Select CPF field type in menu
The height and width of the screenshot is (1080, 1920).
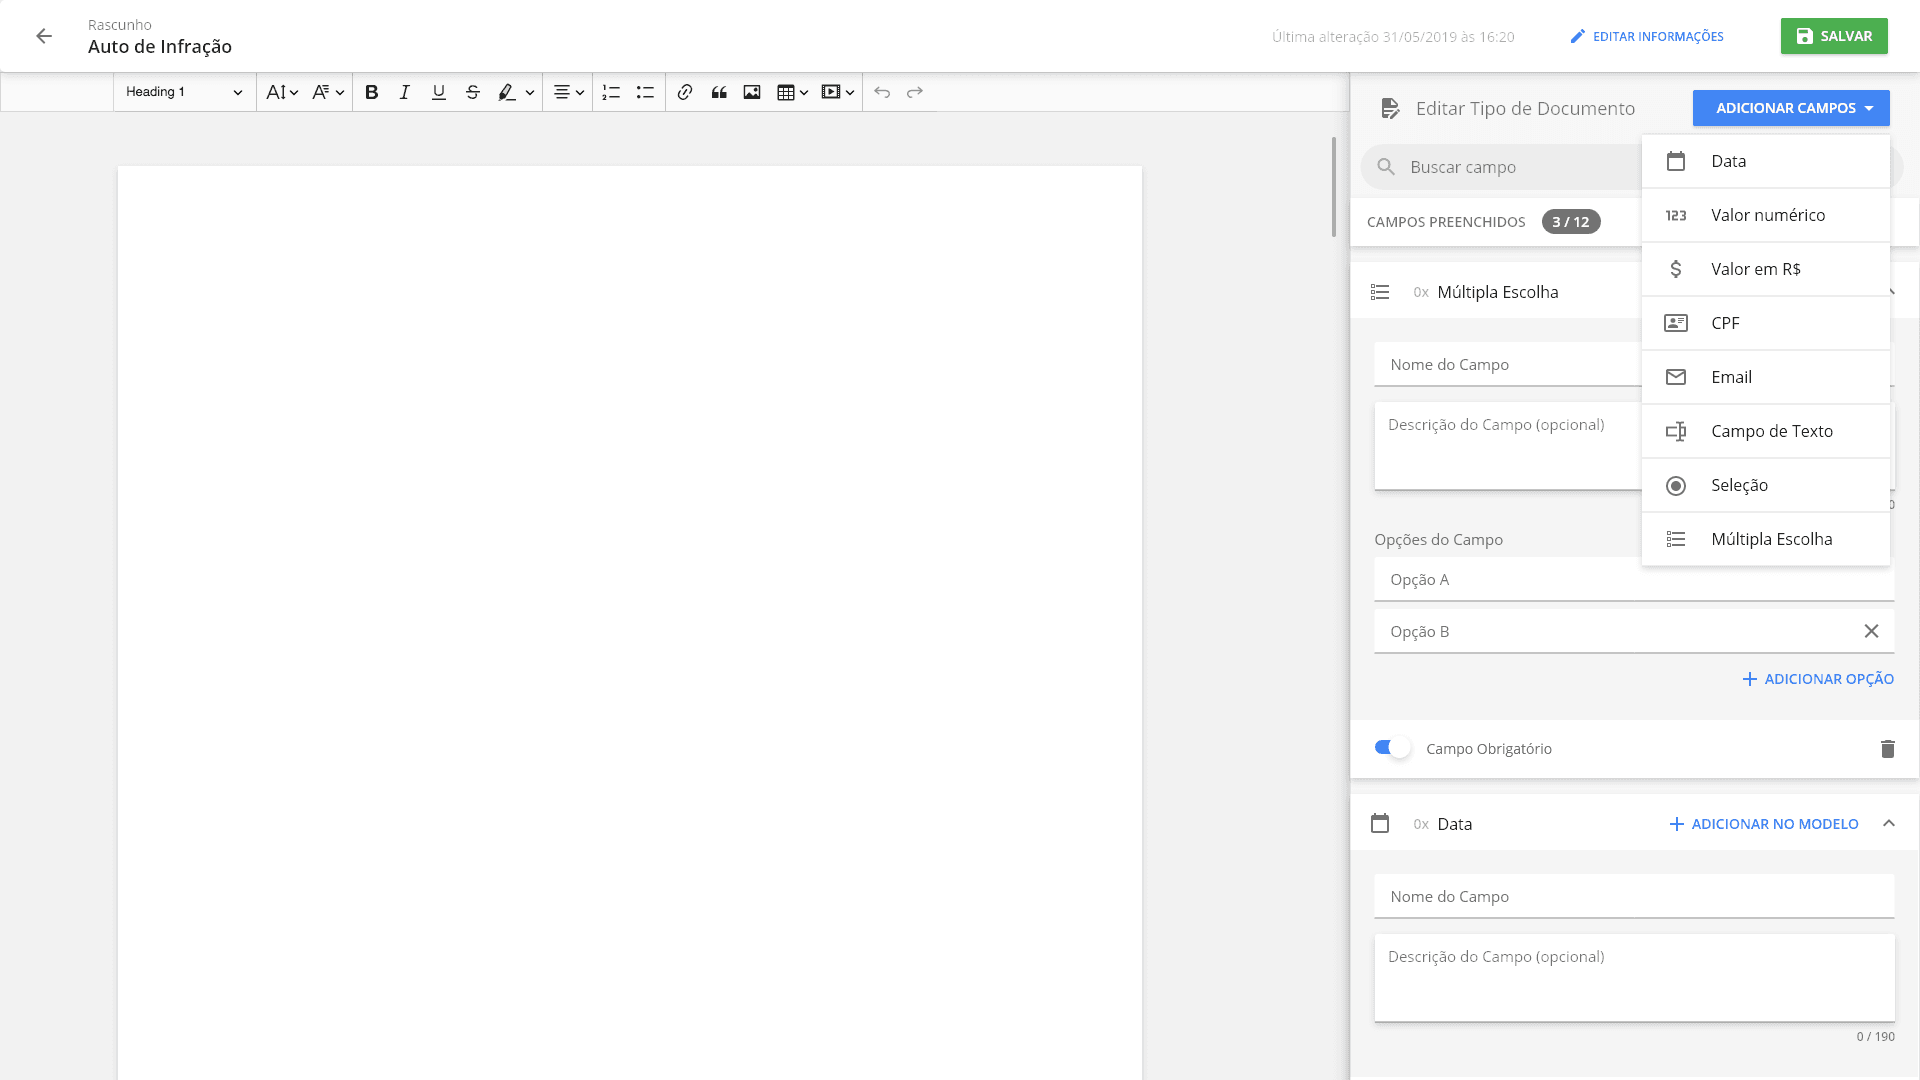coord(1765,323)
